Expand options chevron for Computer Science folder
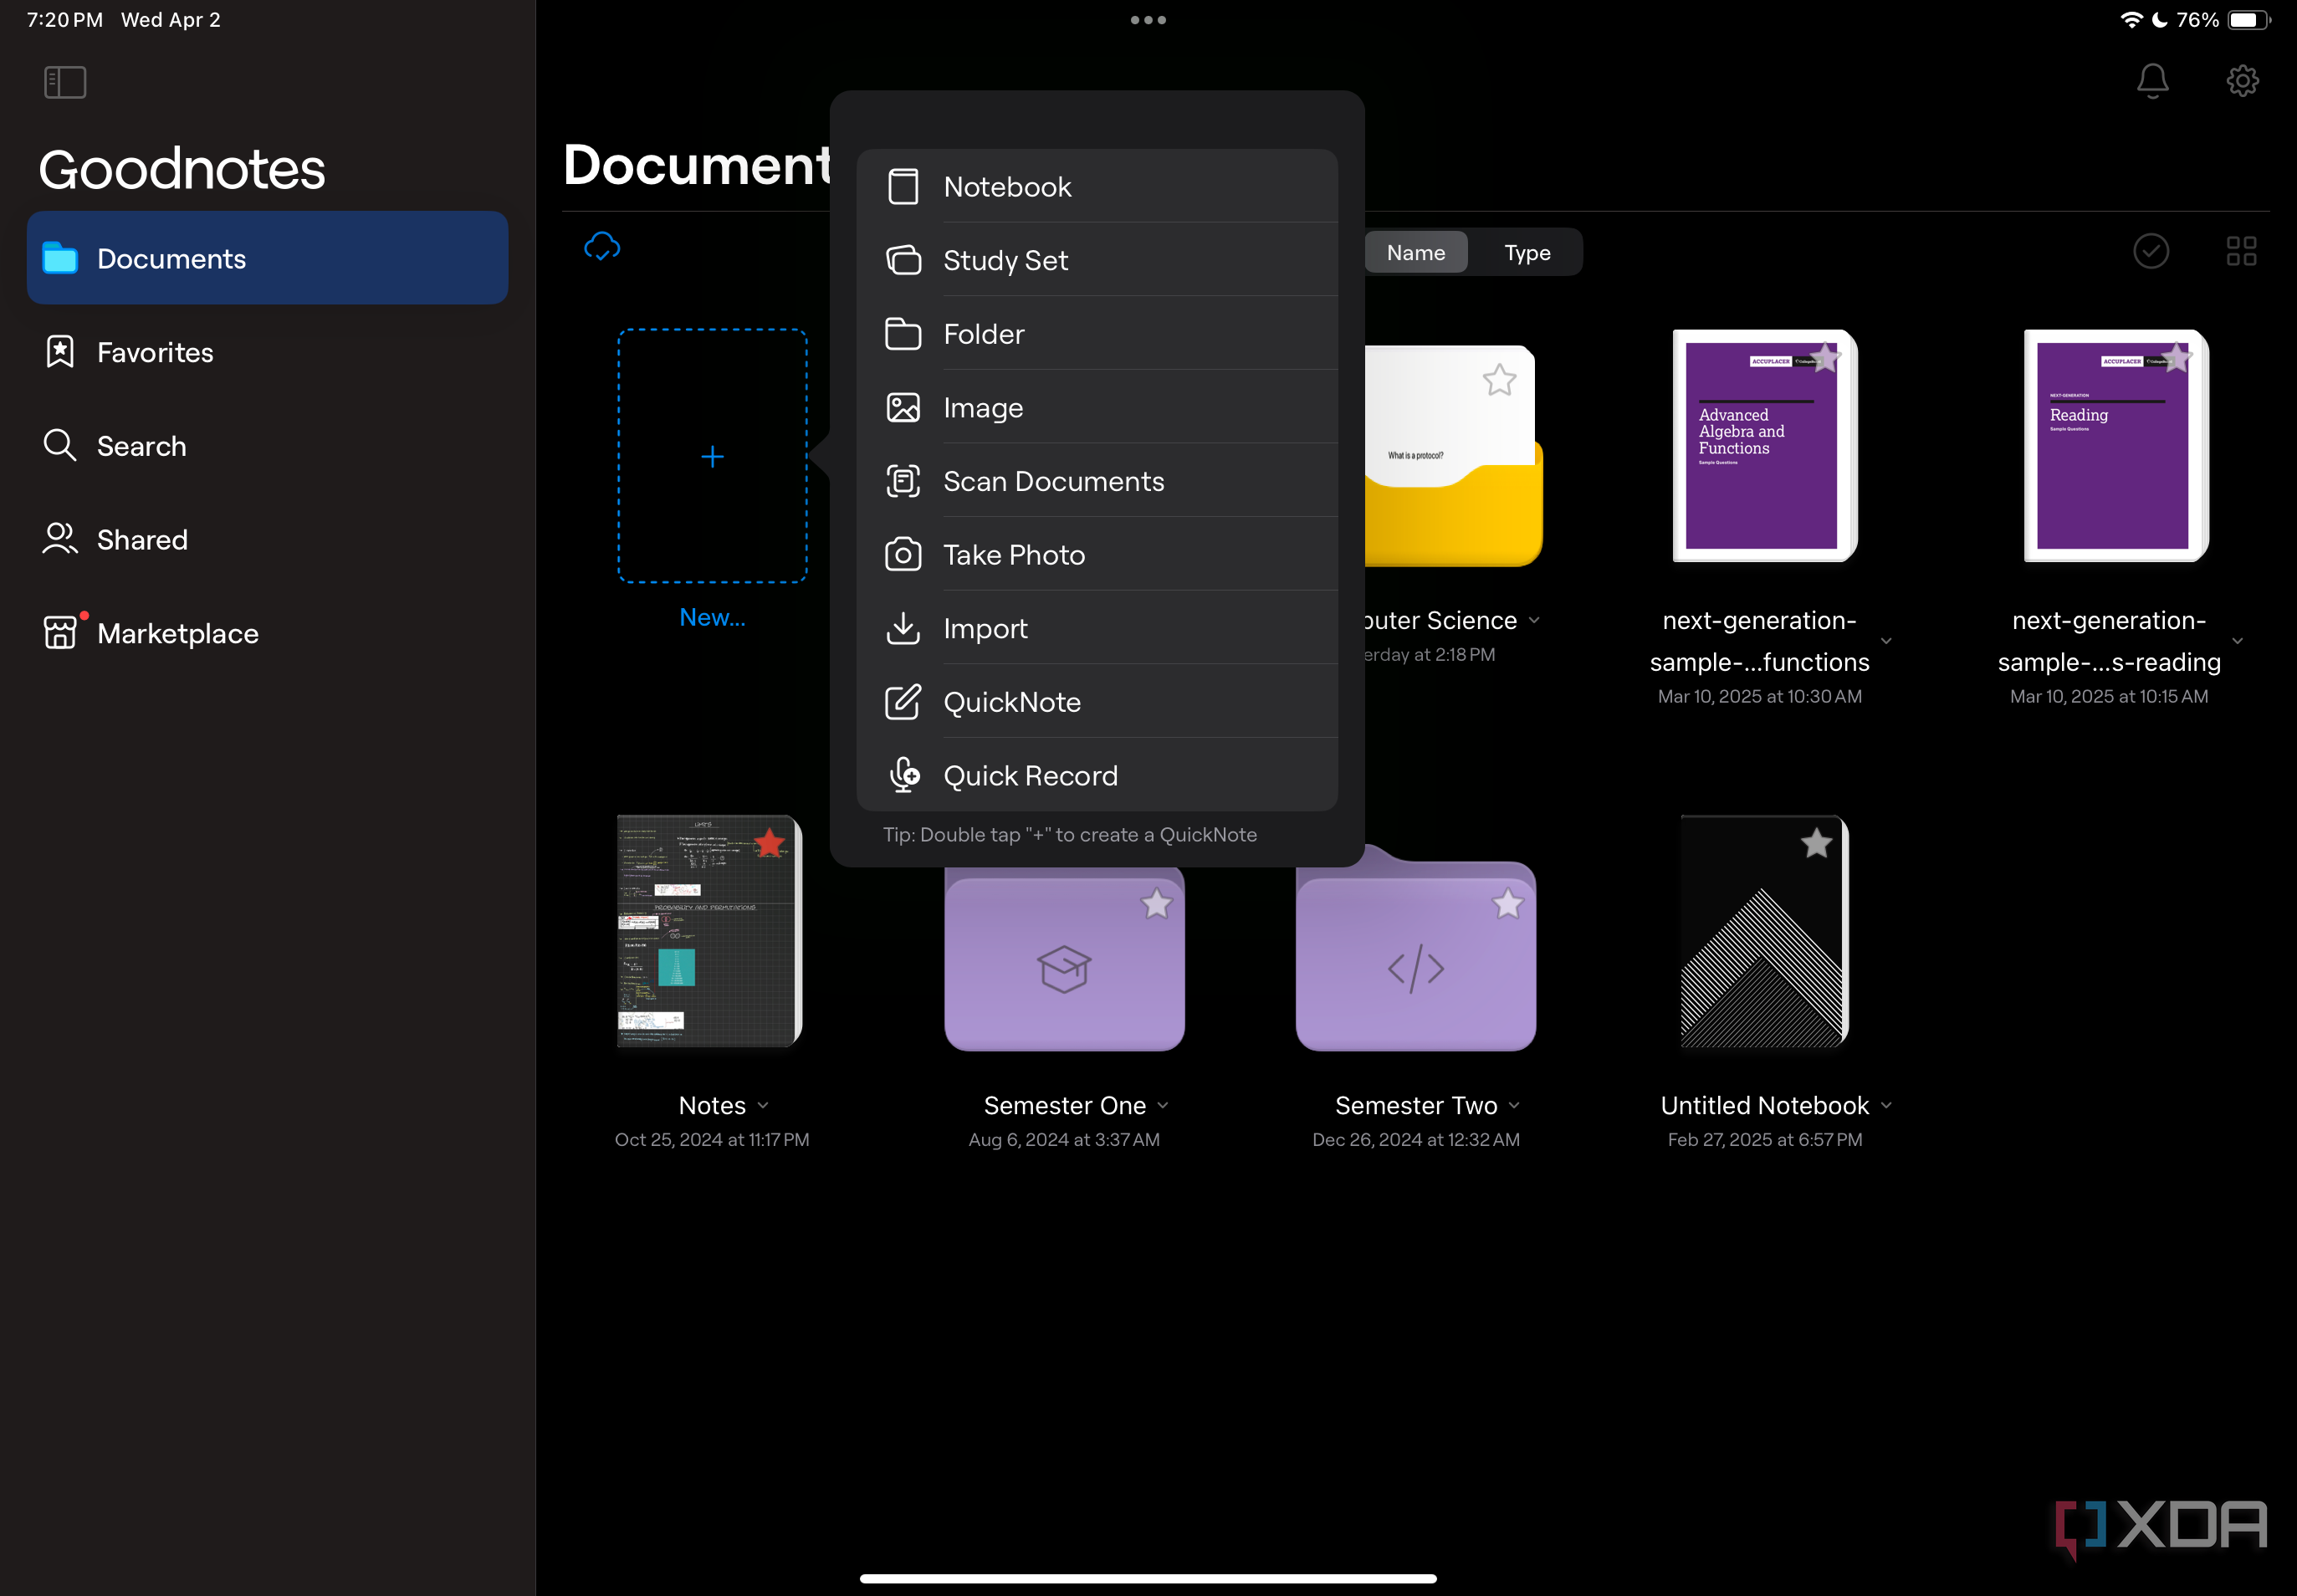2297x1596 pixels. [x=1534, y=620]
